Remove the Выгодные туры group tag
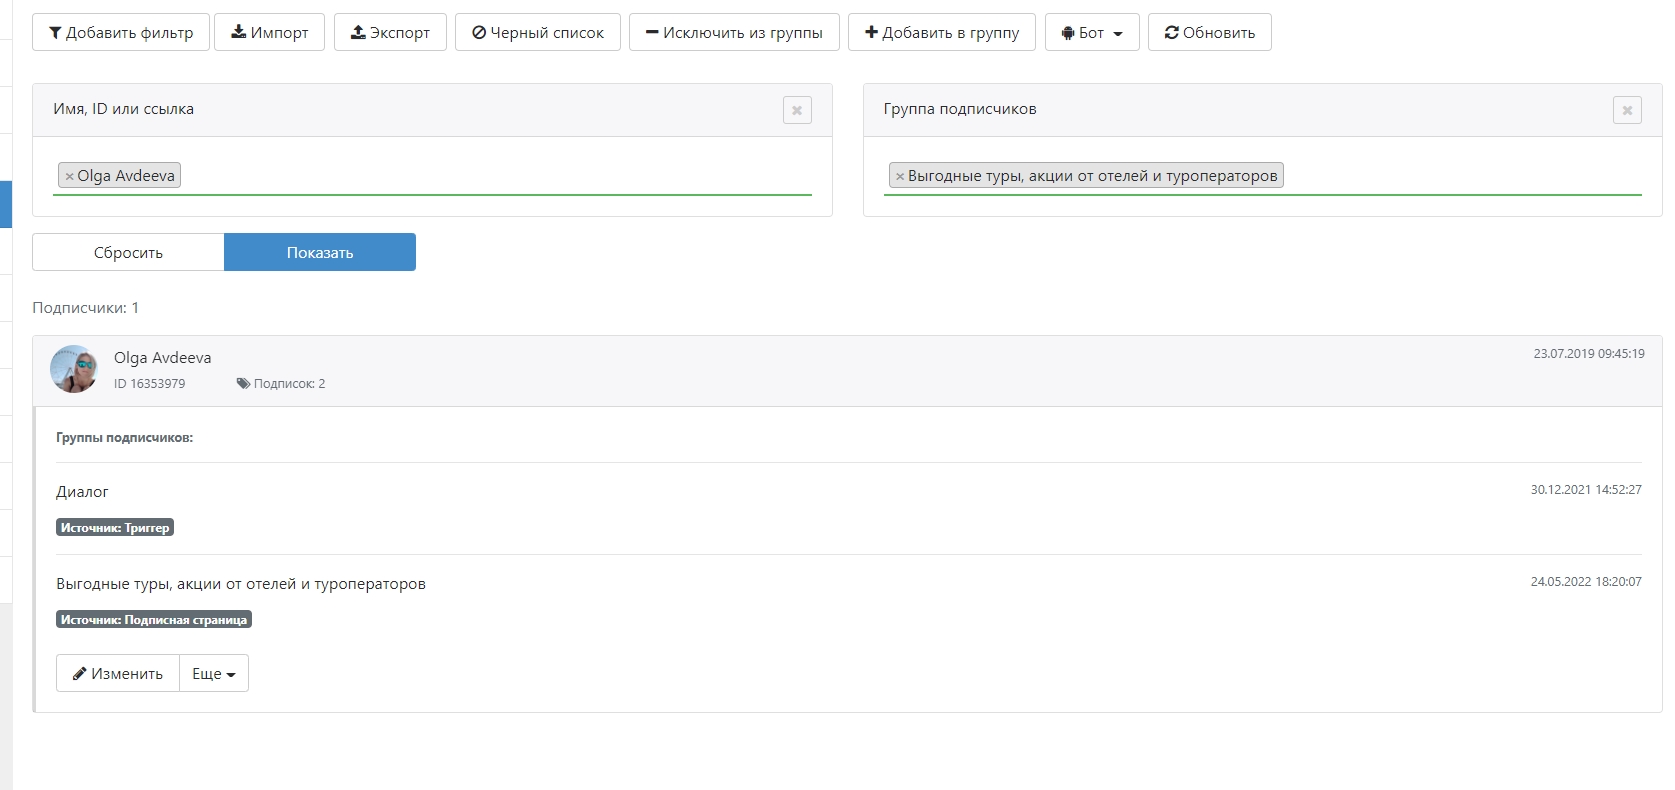1675x790 pixels. coord(900,176)
